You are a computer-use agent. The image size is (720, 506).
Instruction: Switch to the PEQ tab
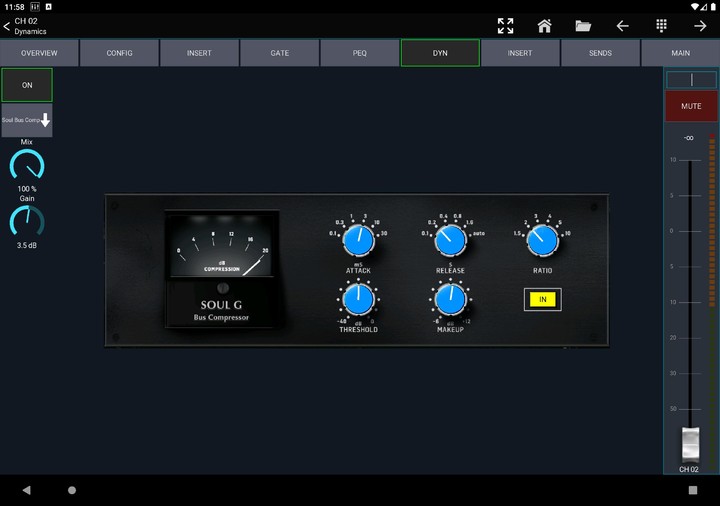coord(360,53)
